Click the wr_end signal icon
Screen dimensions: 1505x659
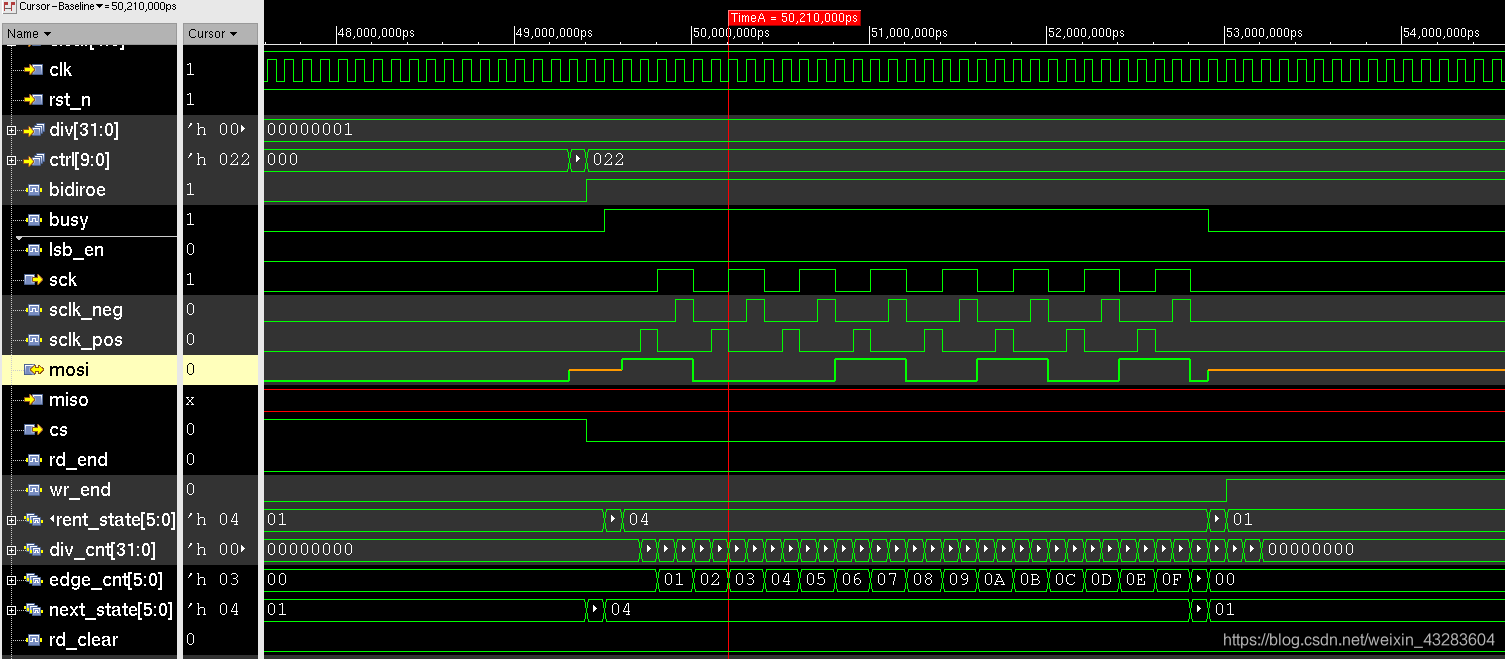tap(34, 490)
